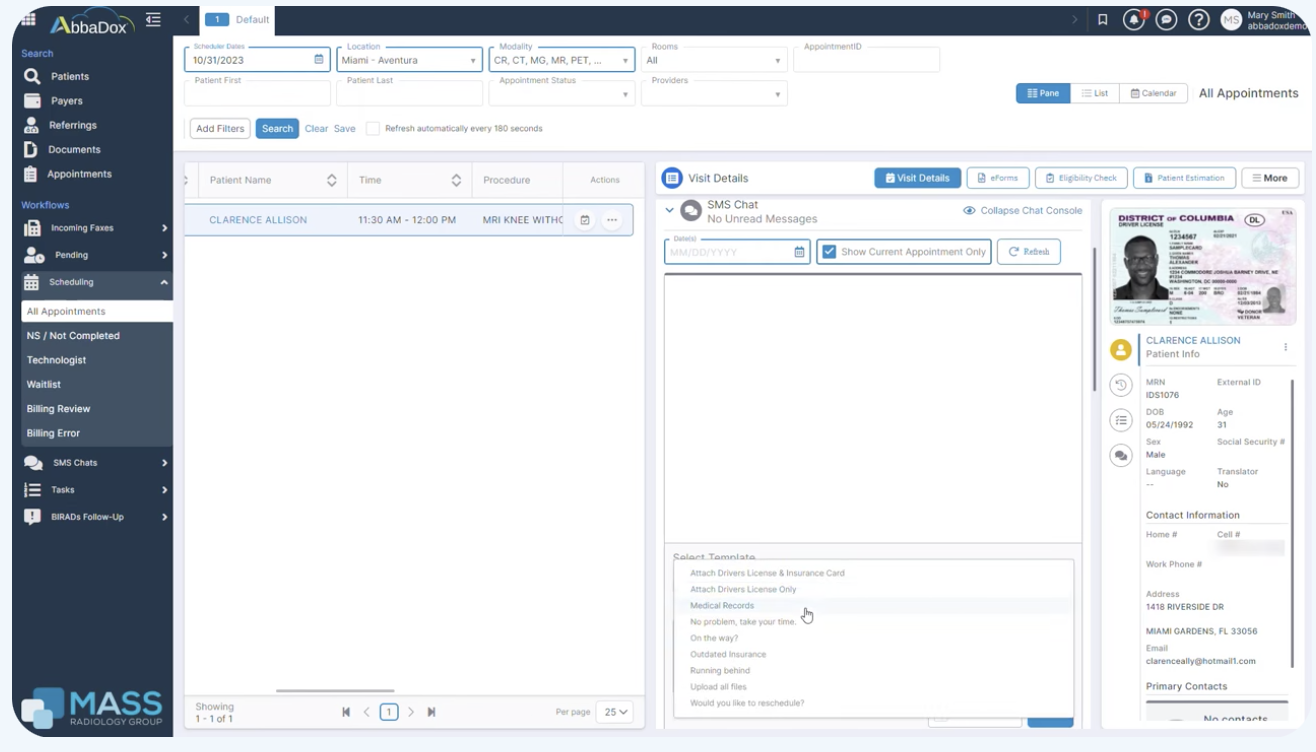Expand the Per page 25 dropdown
Image resolution: width=1316 pixels, height=752 pixels.
point(614,712)
